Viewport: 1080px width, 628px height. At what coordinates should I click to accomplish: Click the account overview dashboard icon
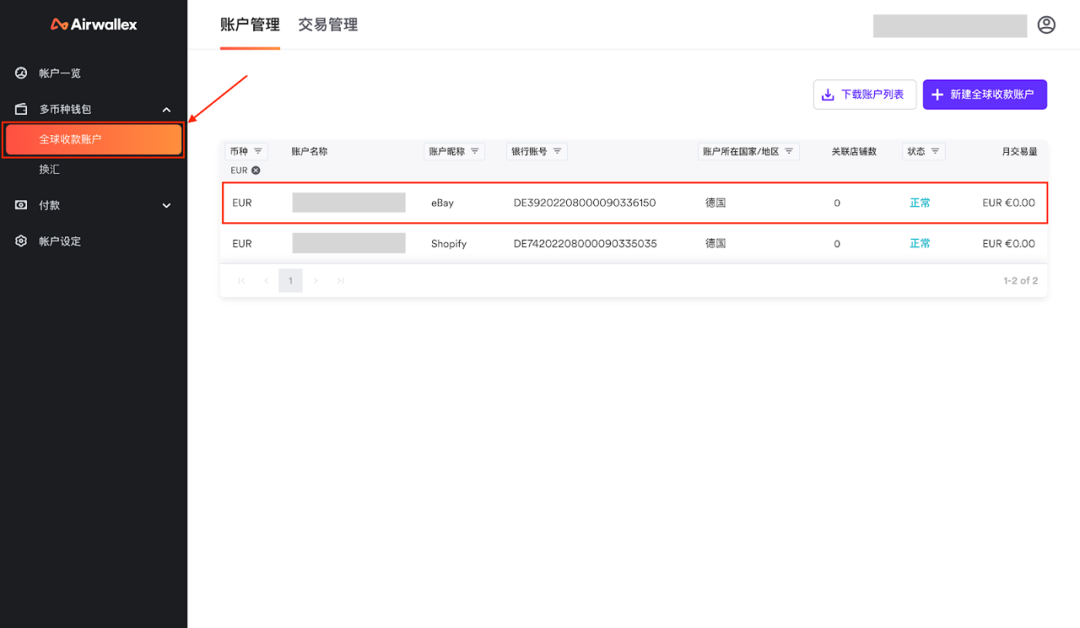click(21, 73)
